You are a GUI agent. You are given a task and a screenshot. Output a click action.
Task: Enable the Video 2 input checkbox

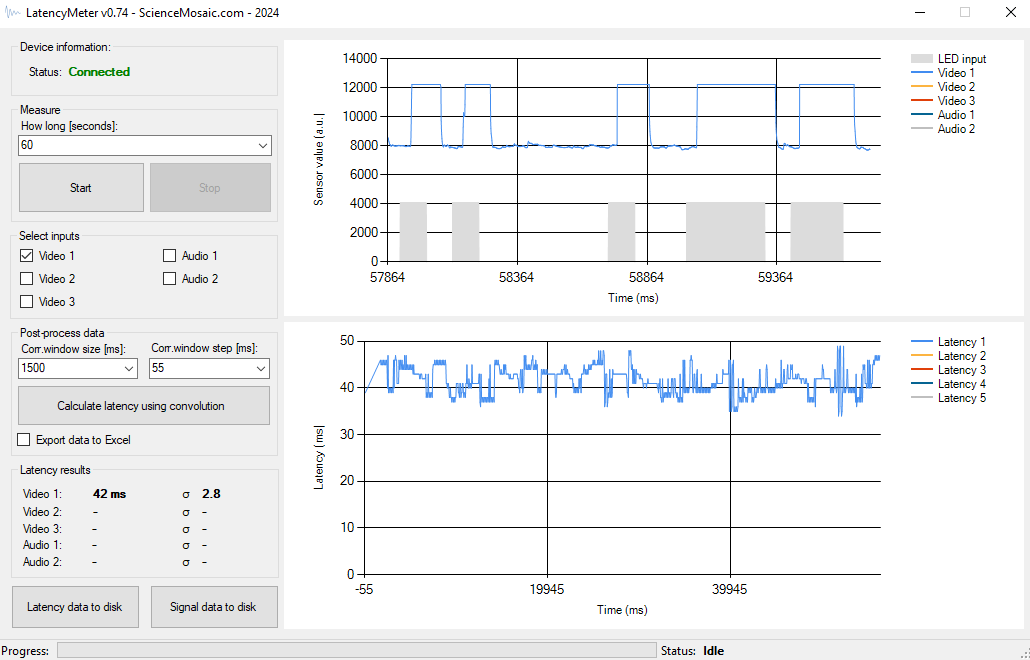pyautogui.click(x=26, y=278)
